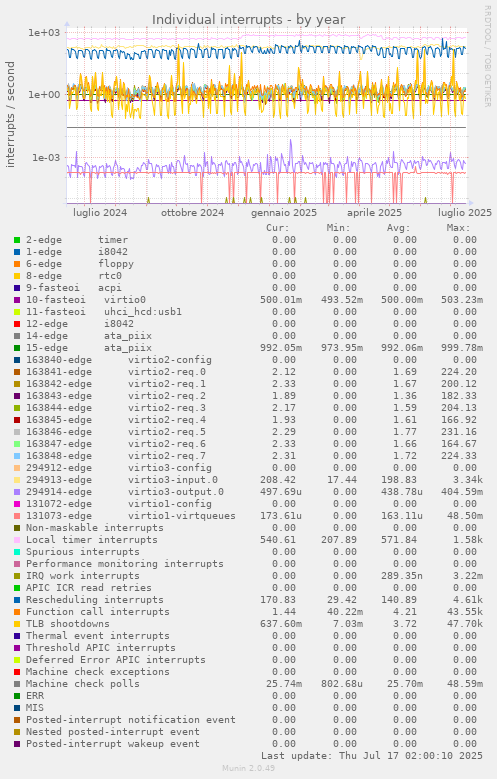This screenshot has height=779, width=497.
Task: Click the interrupts graph plot area
Action: [x=267, y=115]
